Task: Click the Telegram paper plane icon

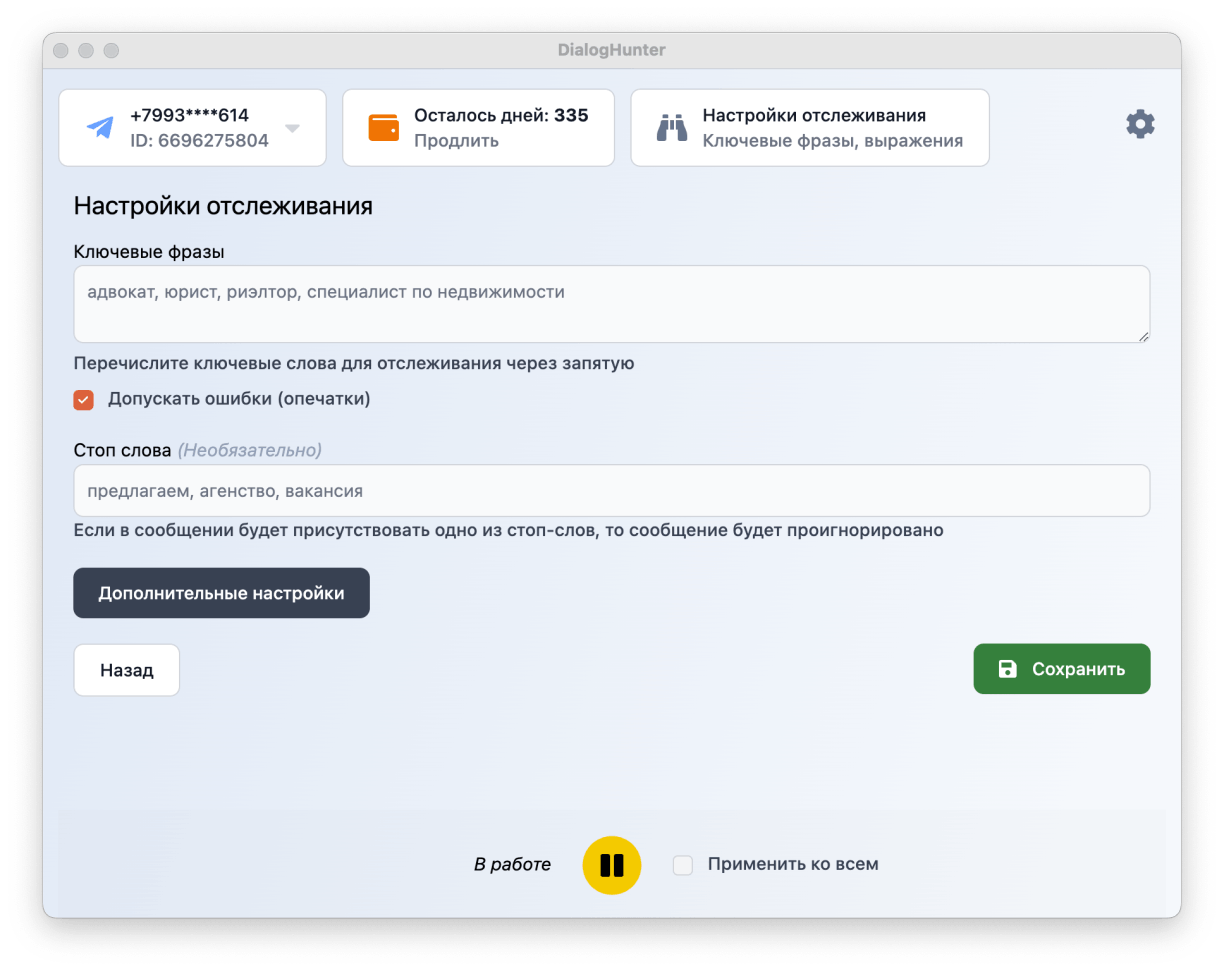Action: 100,128
